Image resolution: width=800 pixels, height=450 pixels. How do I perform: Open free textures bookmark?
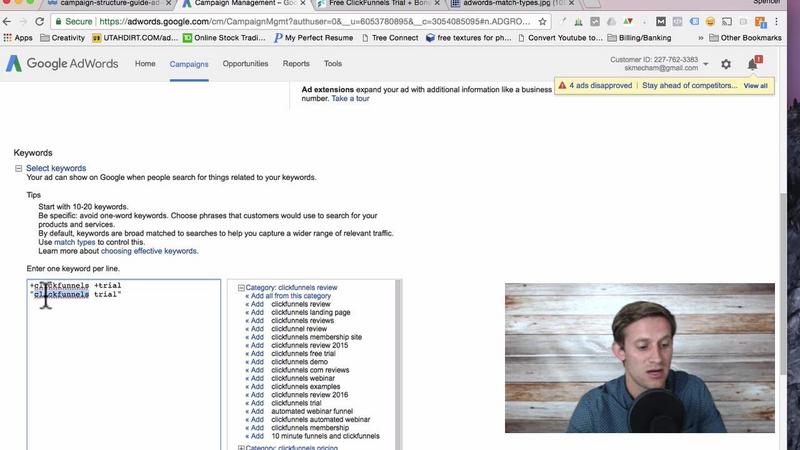point(468,38)
